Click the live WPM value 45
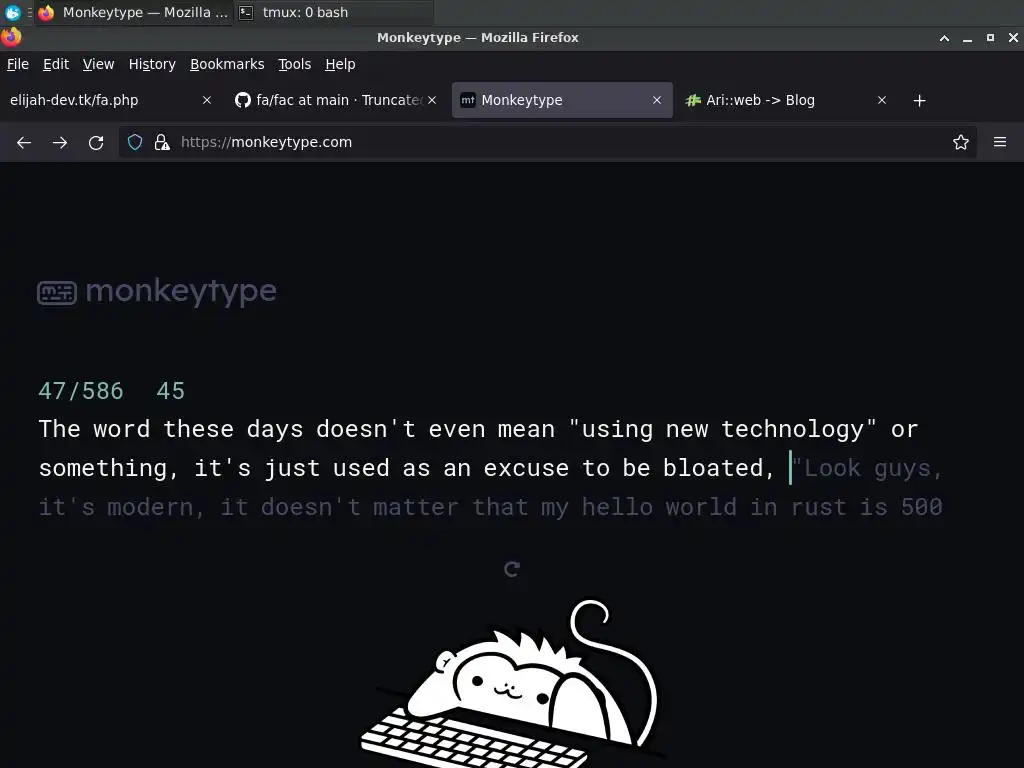 coord(170,391)
